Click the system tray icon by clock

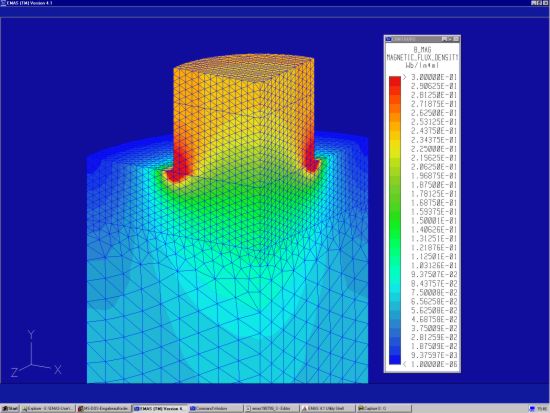(x=532, y=409)
